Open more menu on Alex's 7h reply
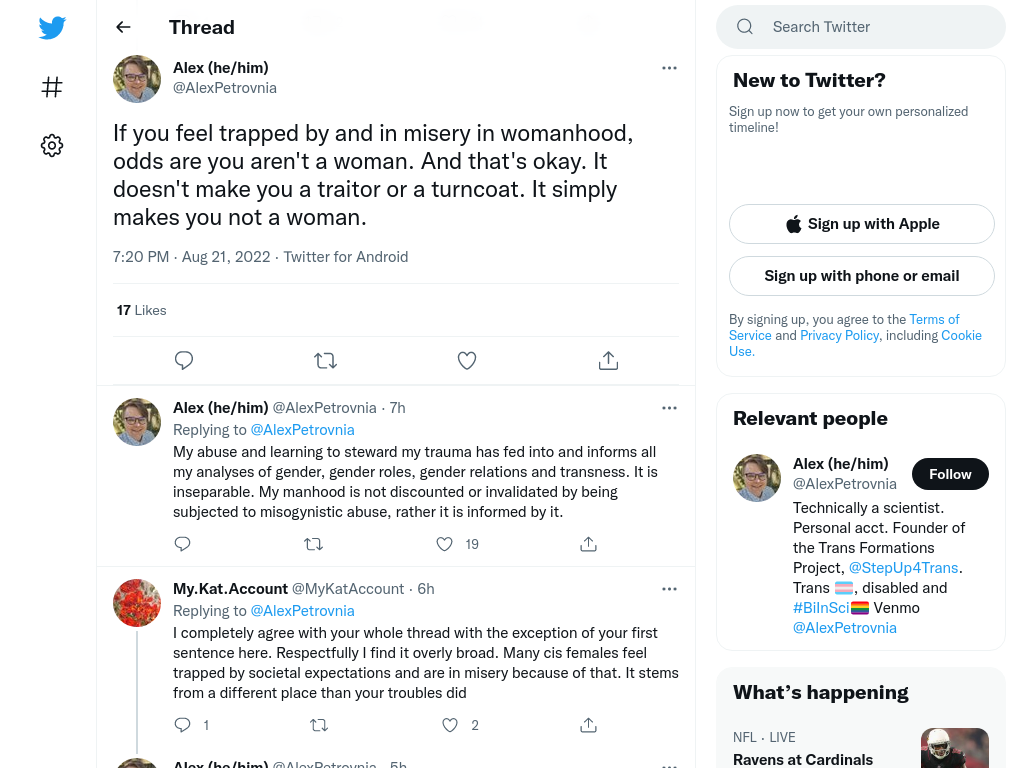The image size is (1024, 768). 669,408
